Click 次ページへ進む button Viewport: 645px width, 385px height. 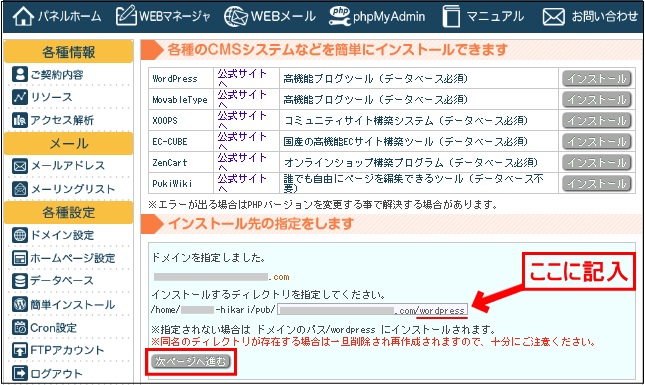[x=190, y=361]
